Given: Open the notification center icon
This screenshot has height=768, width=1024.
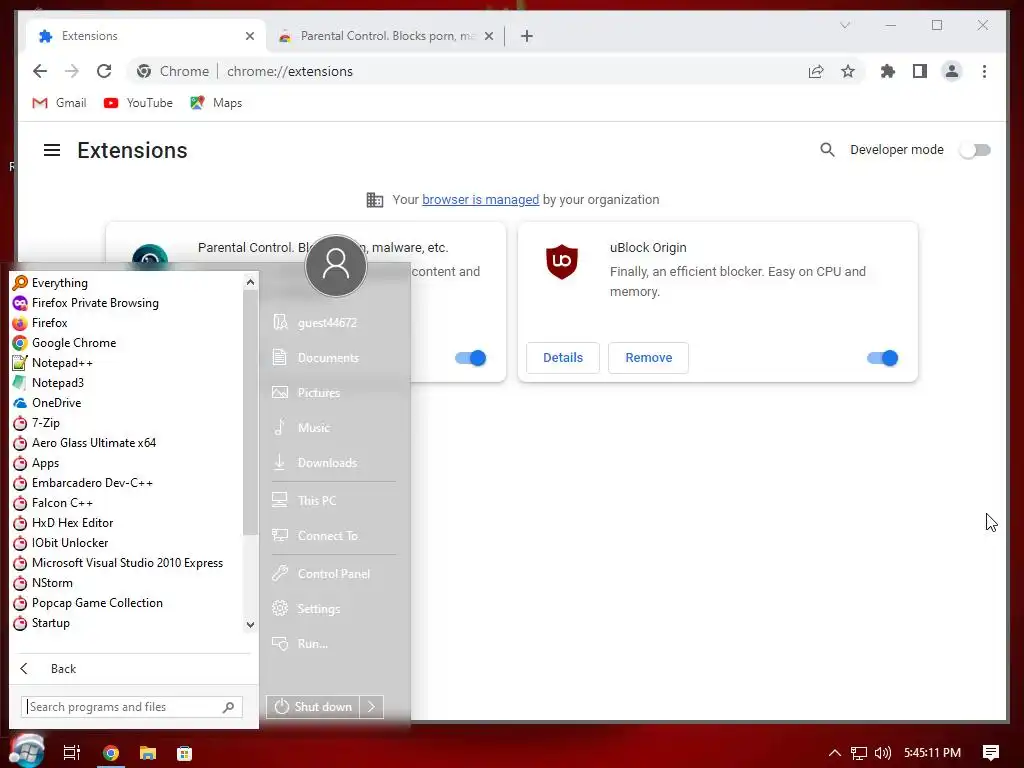Looking at the screenshot, I should (x=991, y=752).
